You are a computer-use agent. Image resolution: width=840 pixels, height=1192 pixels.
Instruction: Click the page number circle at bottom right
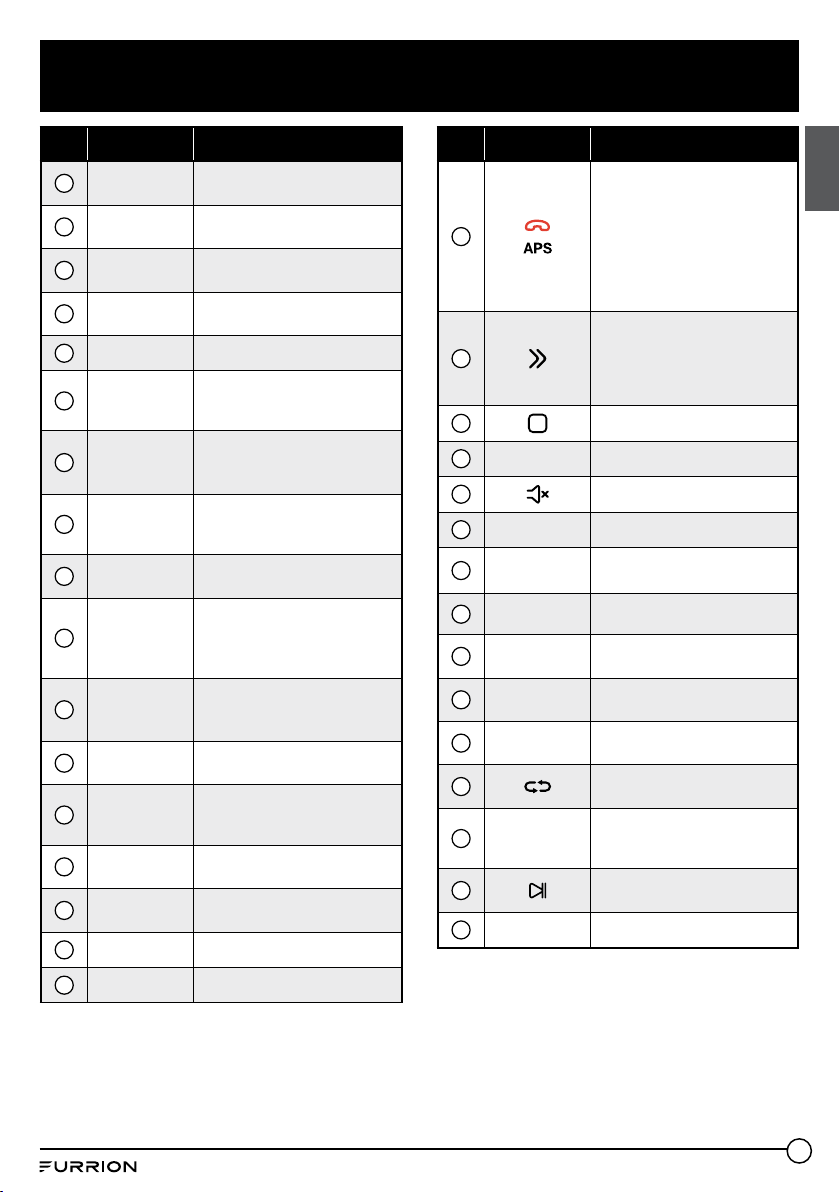[799, 1150]
